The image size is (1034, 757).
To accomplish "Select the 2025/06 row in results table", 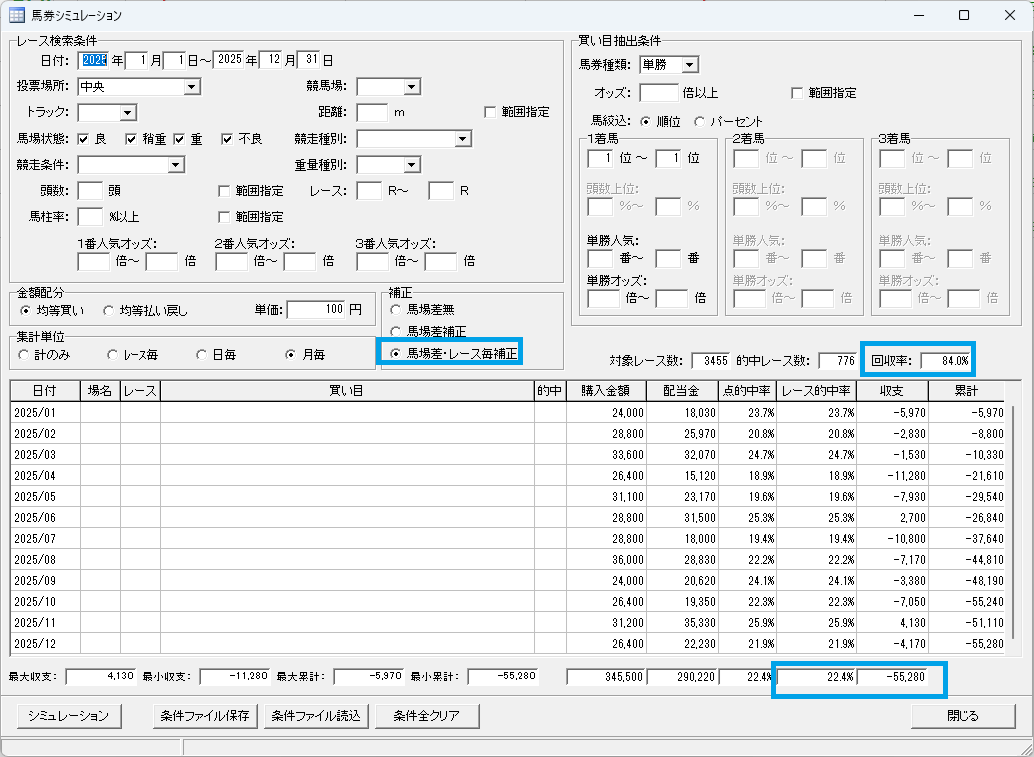I will tap(507, 518).
